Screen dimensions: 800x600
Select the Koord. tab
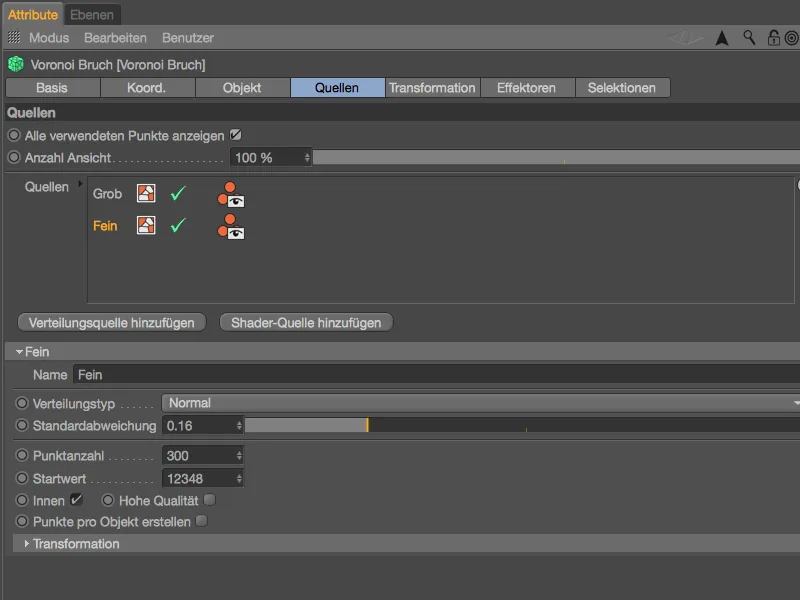(x=147, y=88)
